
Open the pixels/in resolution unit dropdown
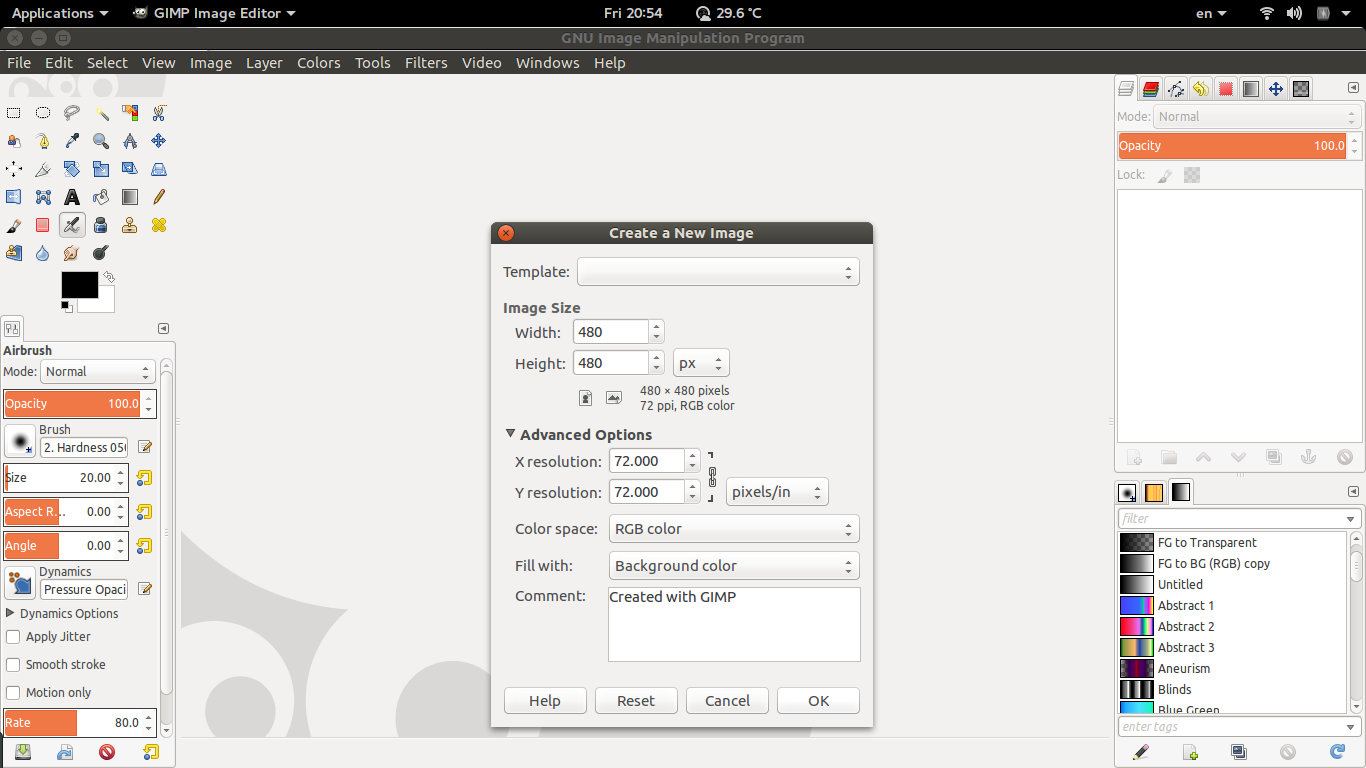point(777,491)
